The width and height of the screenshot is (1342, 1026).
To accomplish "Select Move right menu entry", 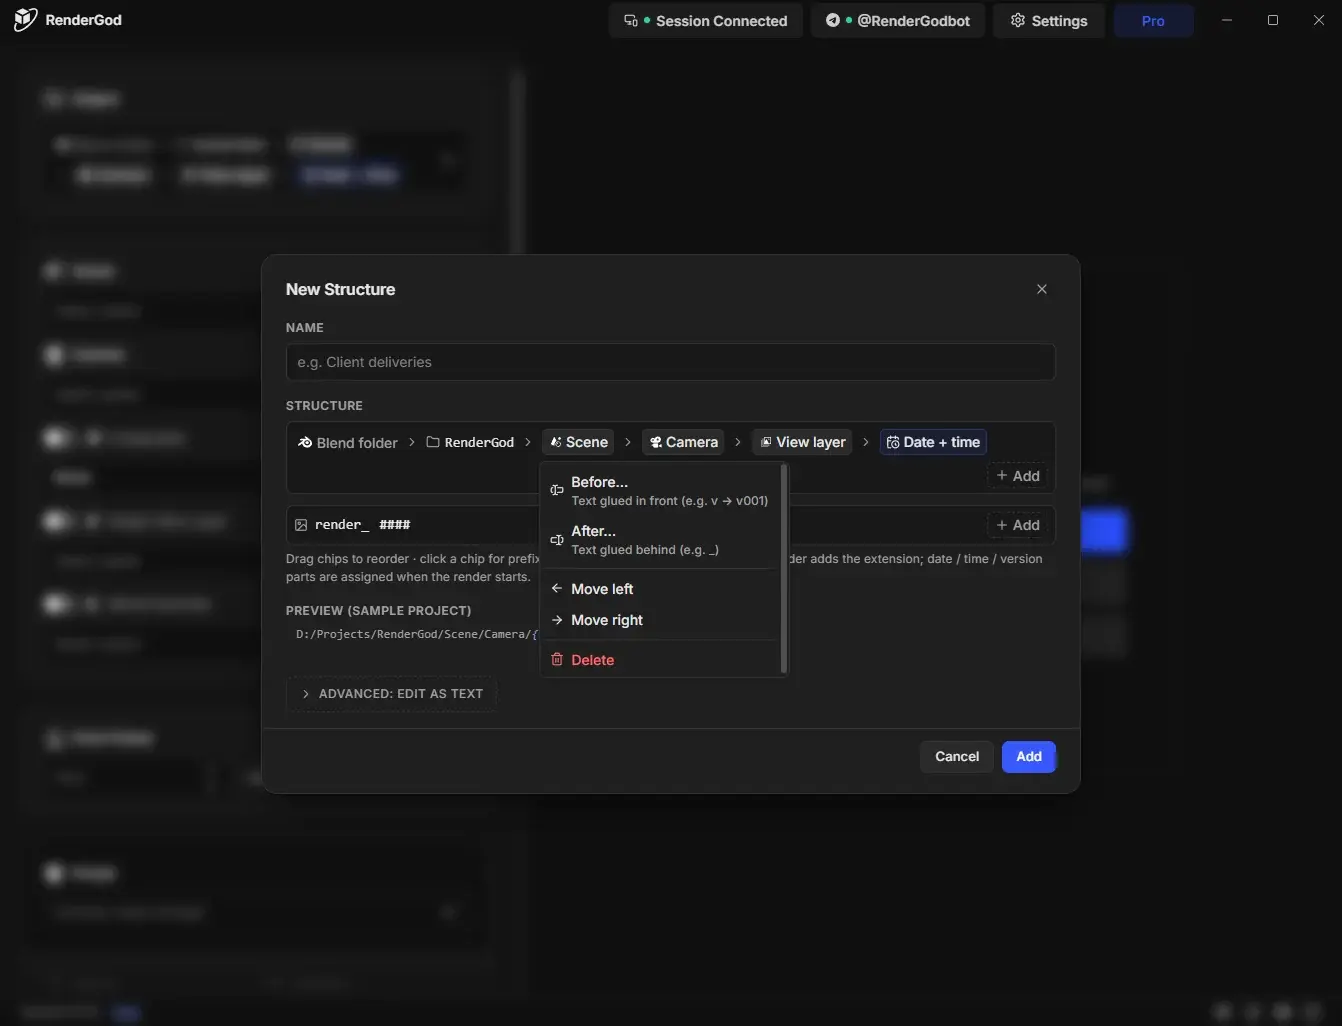I will [660, 620].
